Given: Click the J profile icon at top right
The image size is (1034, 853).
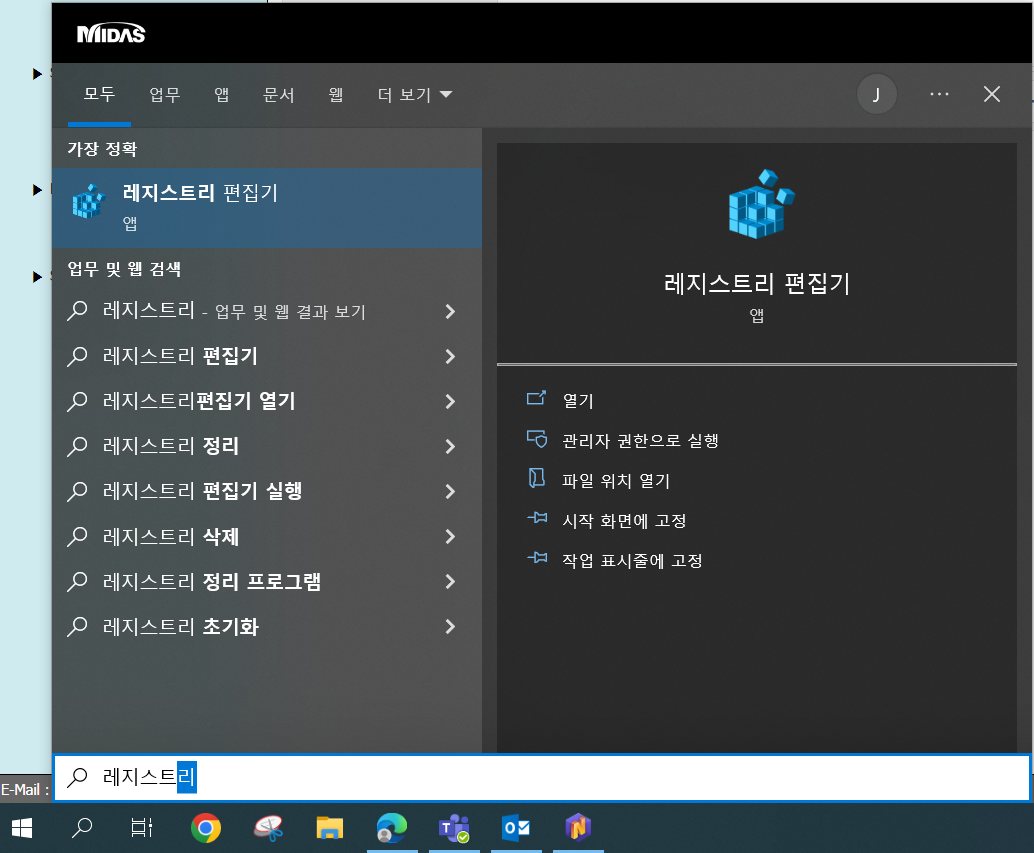Looking at the screenshot, I should pos(877,94).
